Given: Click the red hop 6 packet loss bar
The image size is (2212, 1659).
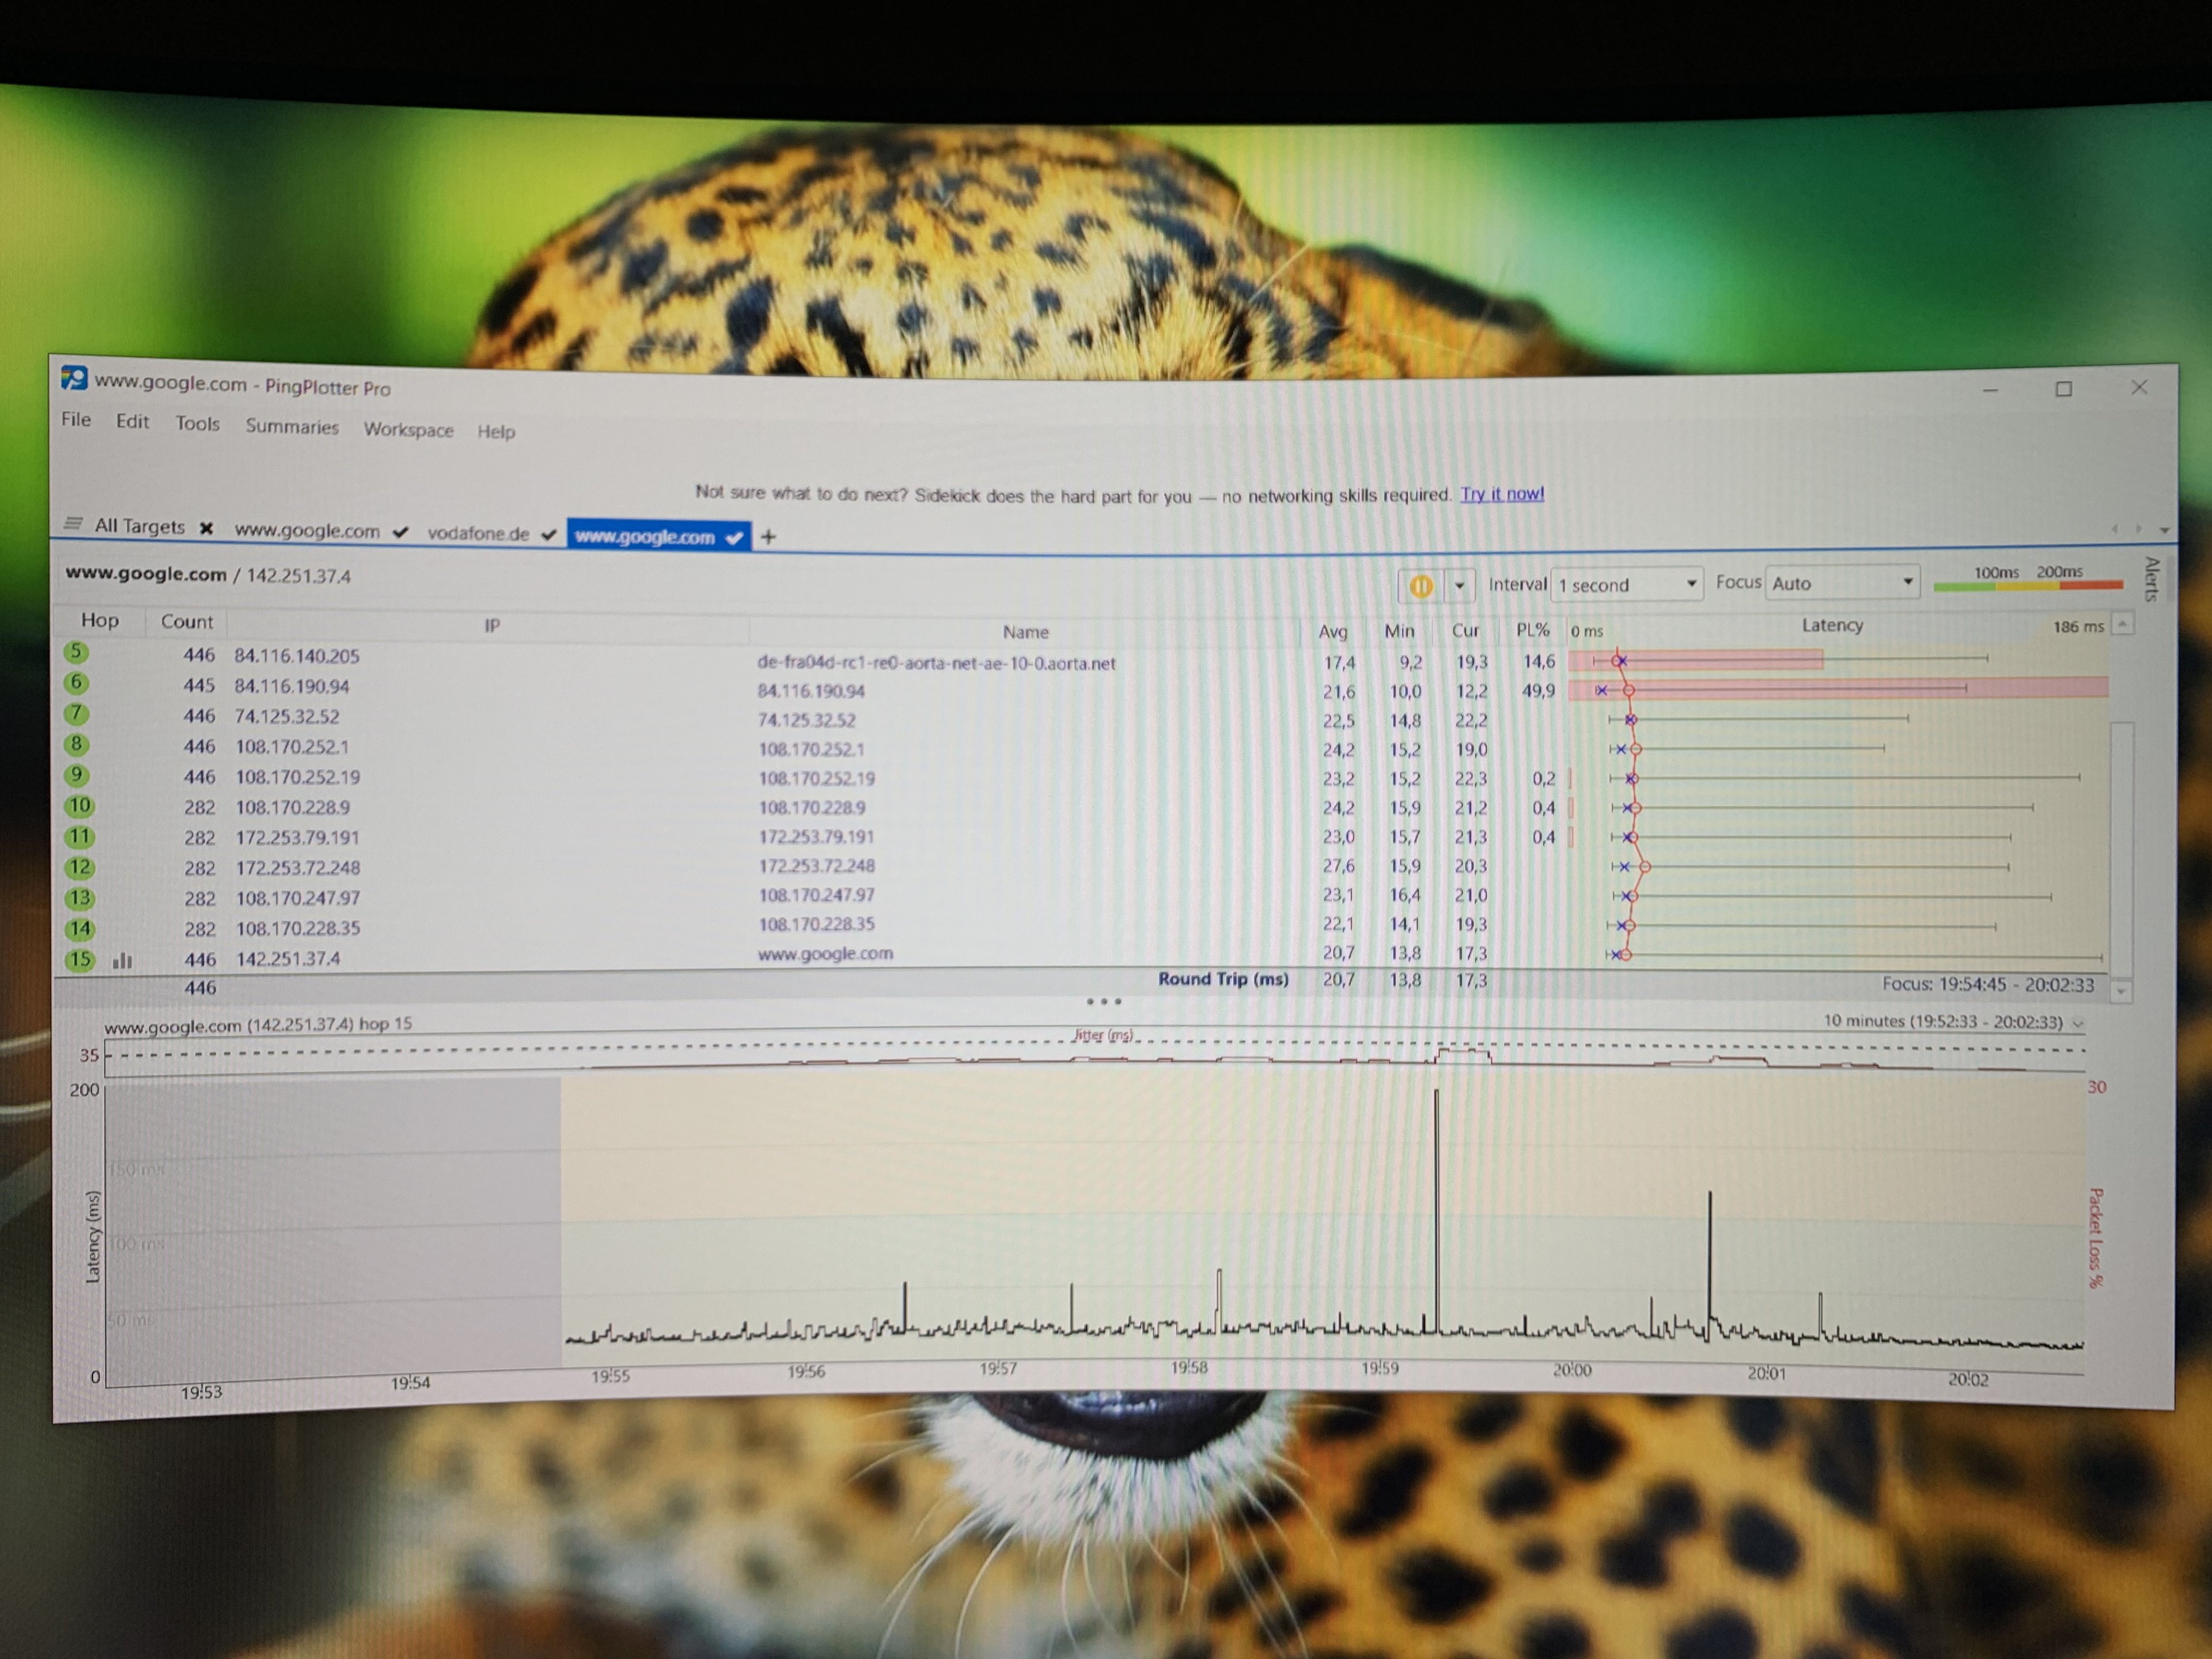Looking at the screenshot, I should 1838,688.
